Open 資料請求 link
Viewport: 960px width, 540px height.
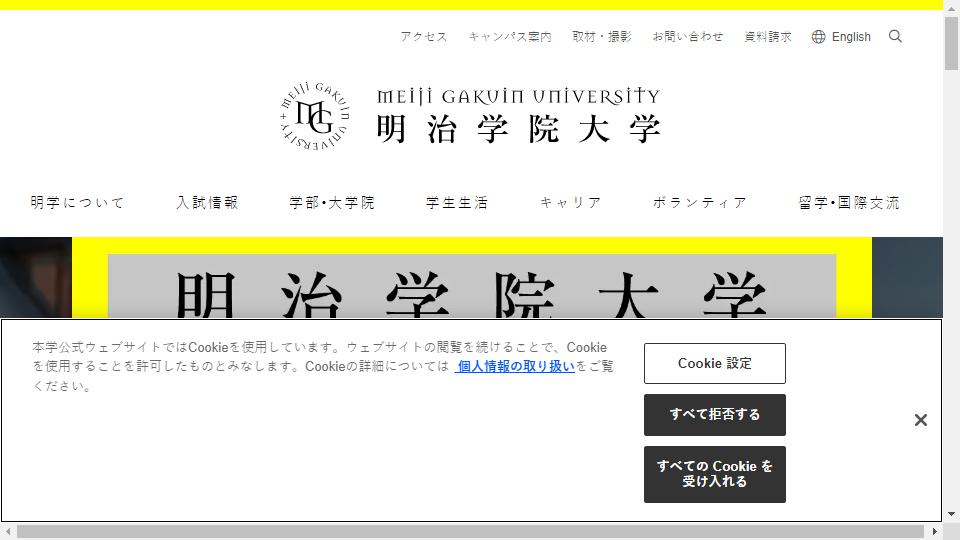tap(768, 37)
